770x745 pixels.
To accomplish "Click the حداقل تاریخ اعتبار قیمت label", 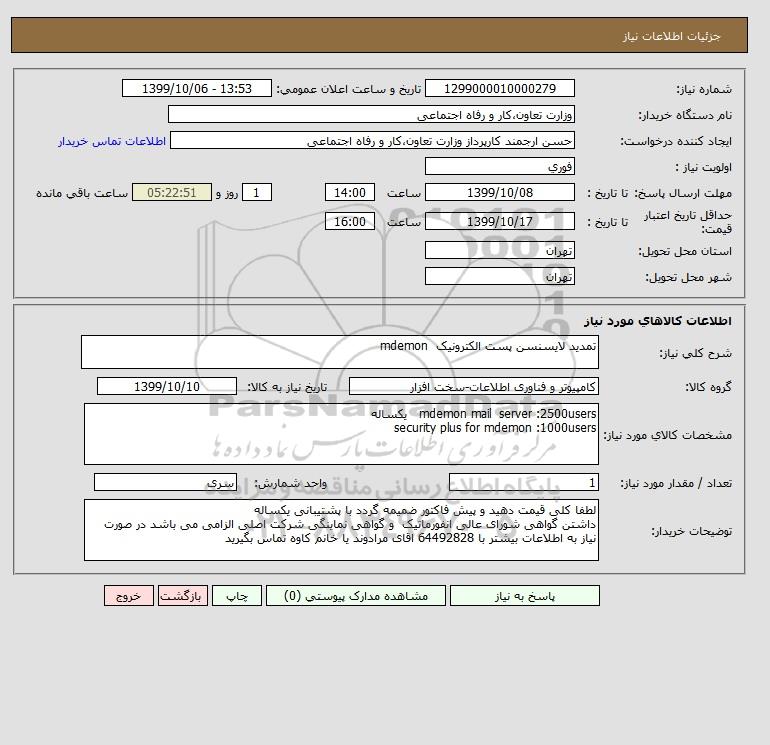I will [688, 222].
